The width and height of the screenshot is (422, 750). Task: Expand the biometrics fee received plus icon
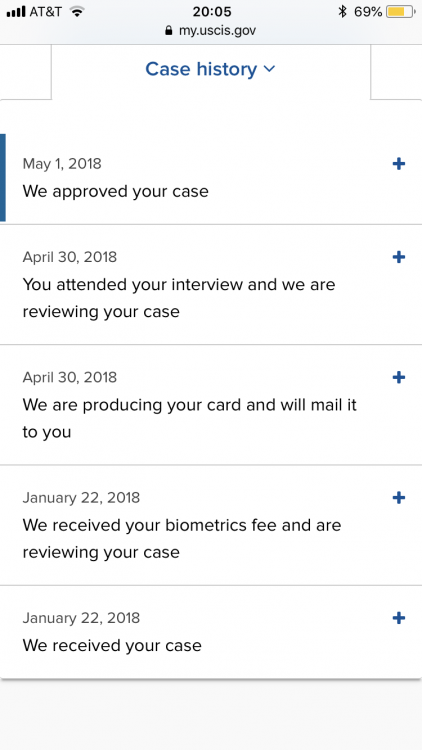click(399, 498)
